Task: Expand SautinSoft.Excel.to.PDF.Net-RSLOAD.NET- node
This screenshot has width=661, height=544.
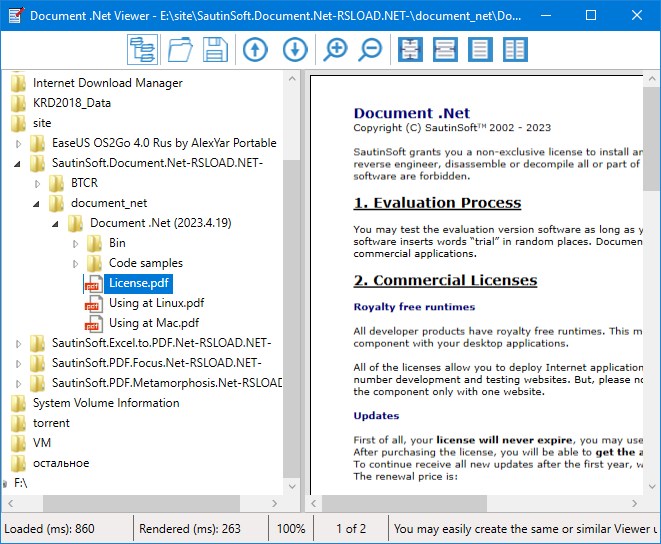Action: click(x=18, y=344)
